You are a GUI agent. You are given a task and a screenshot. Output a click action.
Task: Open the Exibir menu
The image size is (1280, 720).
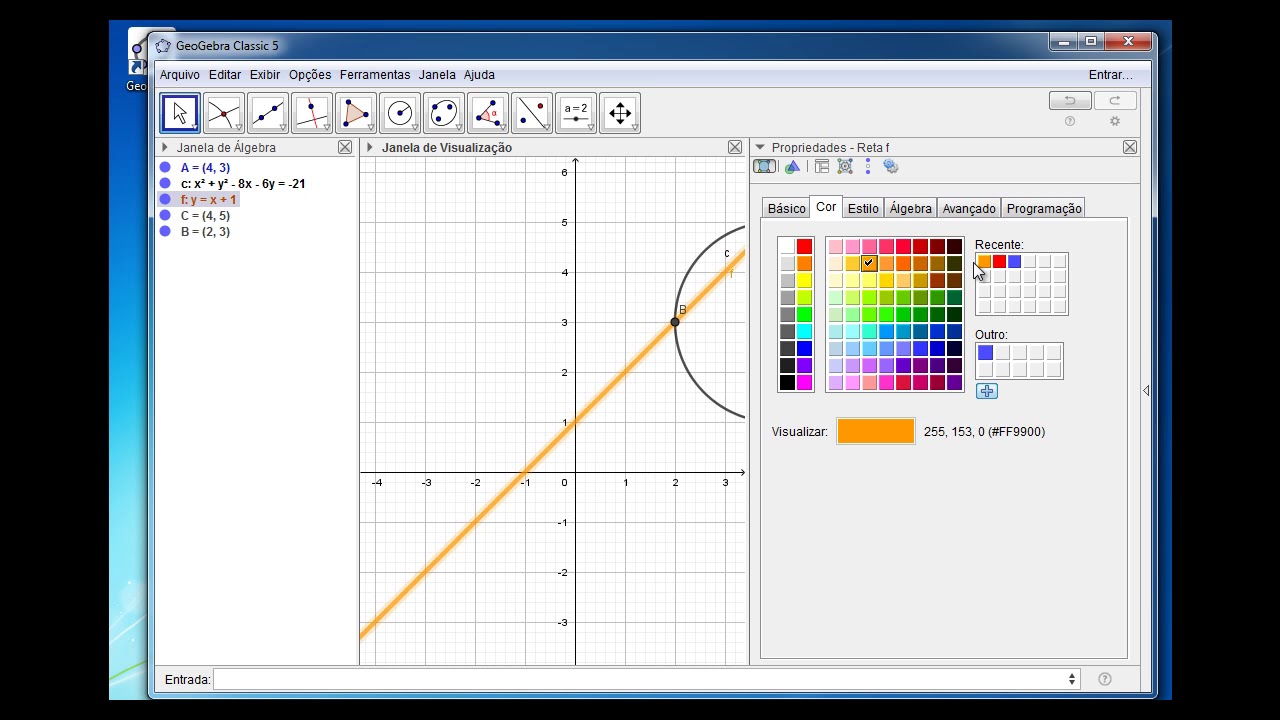[265, 75]
